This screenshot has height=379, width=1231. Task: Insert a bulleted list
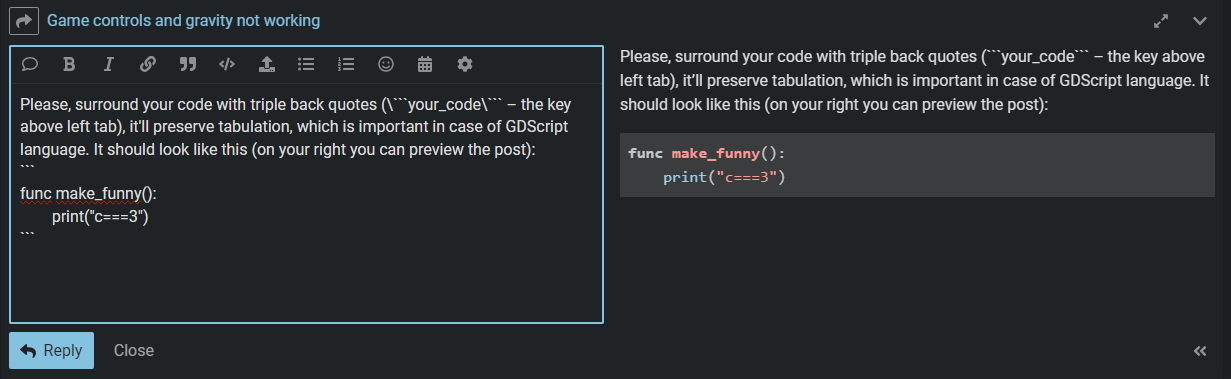pyautogui.click(x=306, y=64)
